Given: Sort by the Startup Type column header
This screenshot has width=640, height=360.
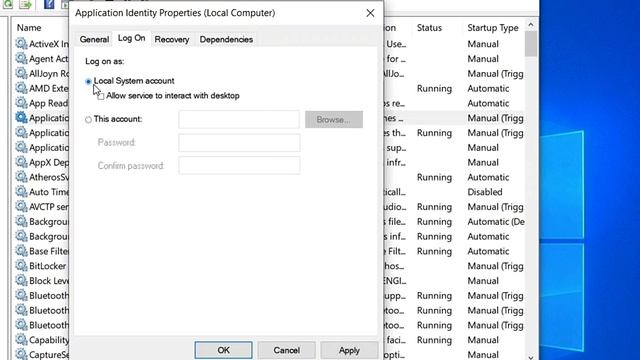Looking at the screenshot, I should pyautogui.click(x=493, y=28).
